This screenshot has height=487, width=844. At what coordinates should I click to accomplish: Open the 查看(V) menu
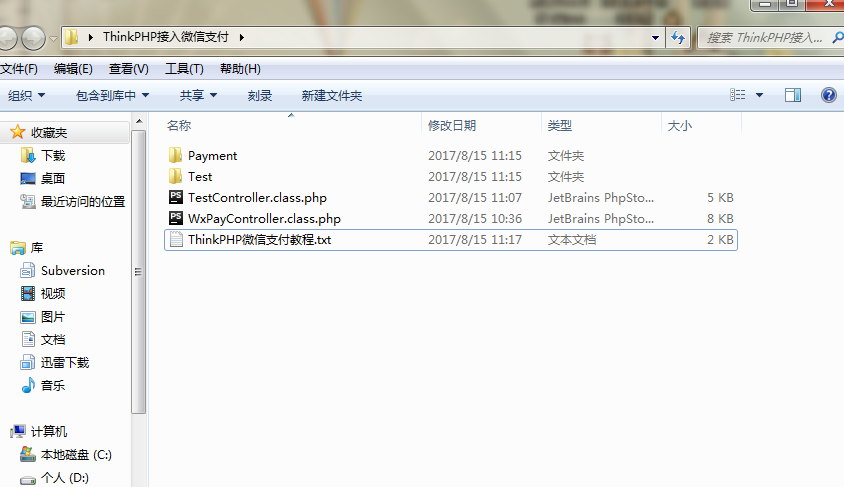click(129, 69)
